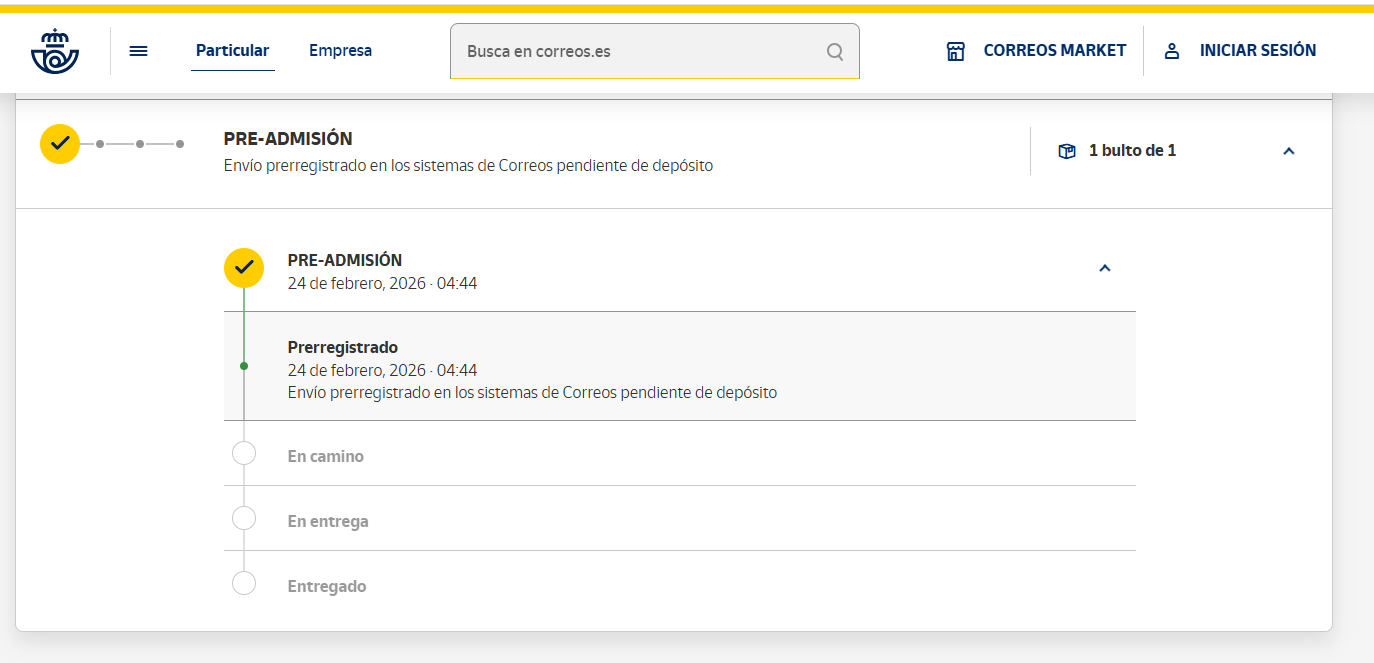This screenshot has height=663, width=1374.
Task: Click the package box icon
Action: point(1067,151)
